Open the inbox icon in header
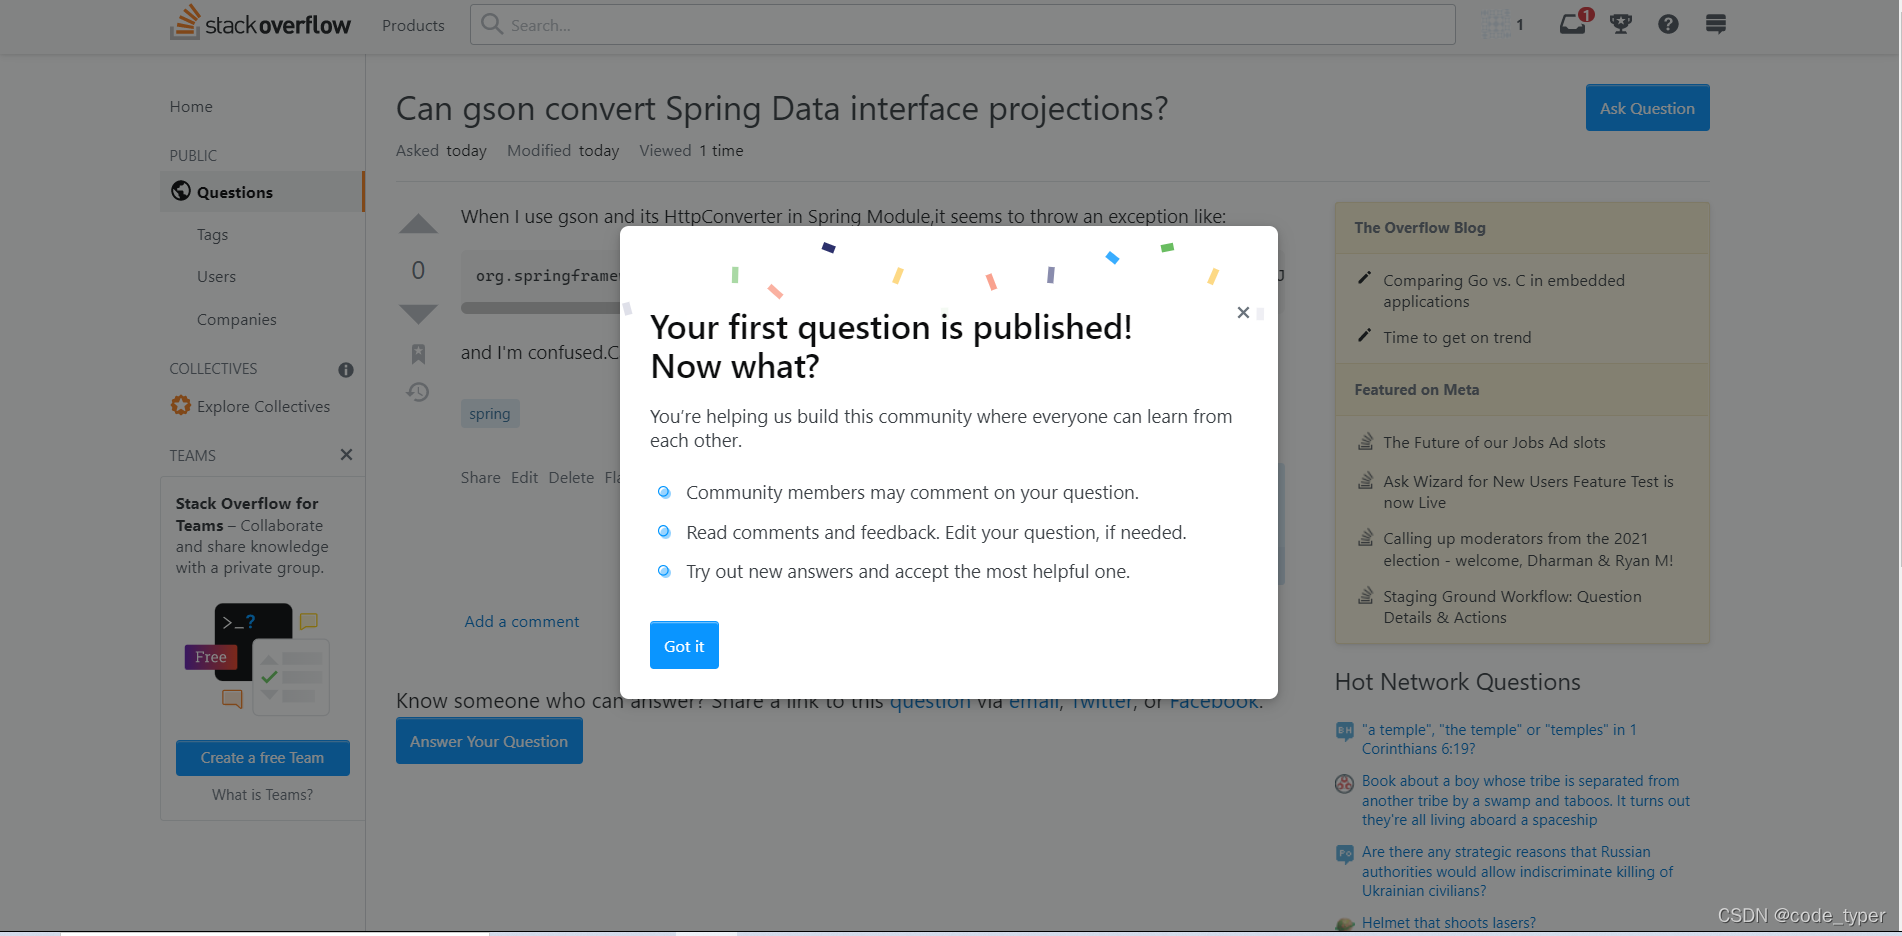 point(1572,24)
